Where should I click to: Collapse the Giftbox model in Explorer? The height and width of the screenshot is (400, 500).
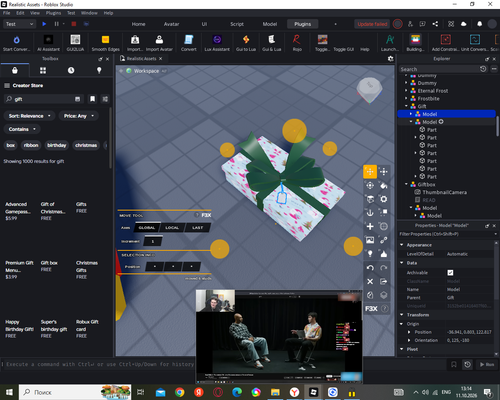tap(406, 184)
